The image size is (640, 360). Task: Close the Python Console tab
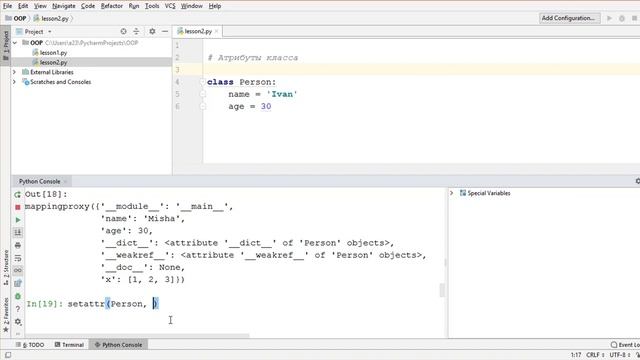65,182
